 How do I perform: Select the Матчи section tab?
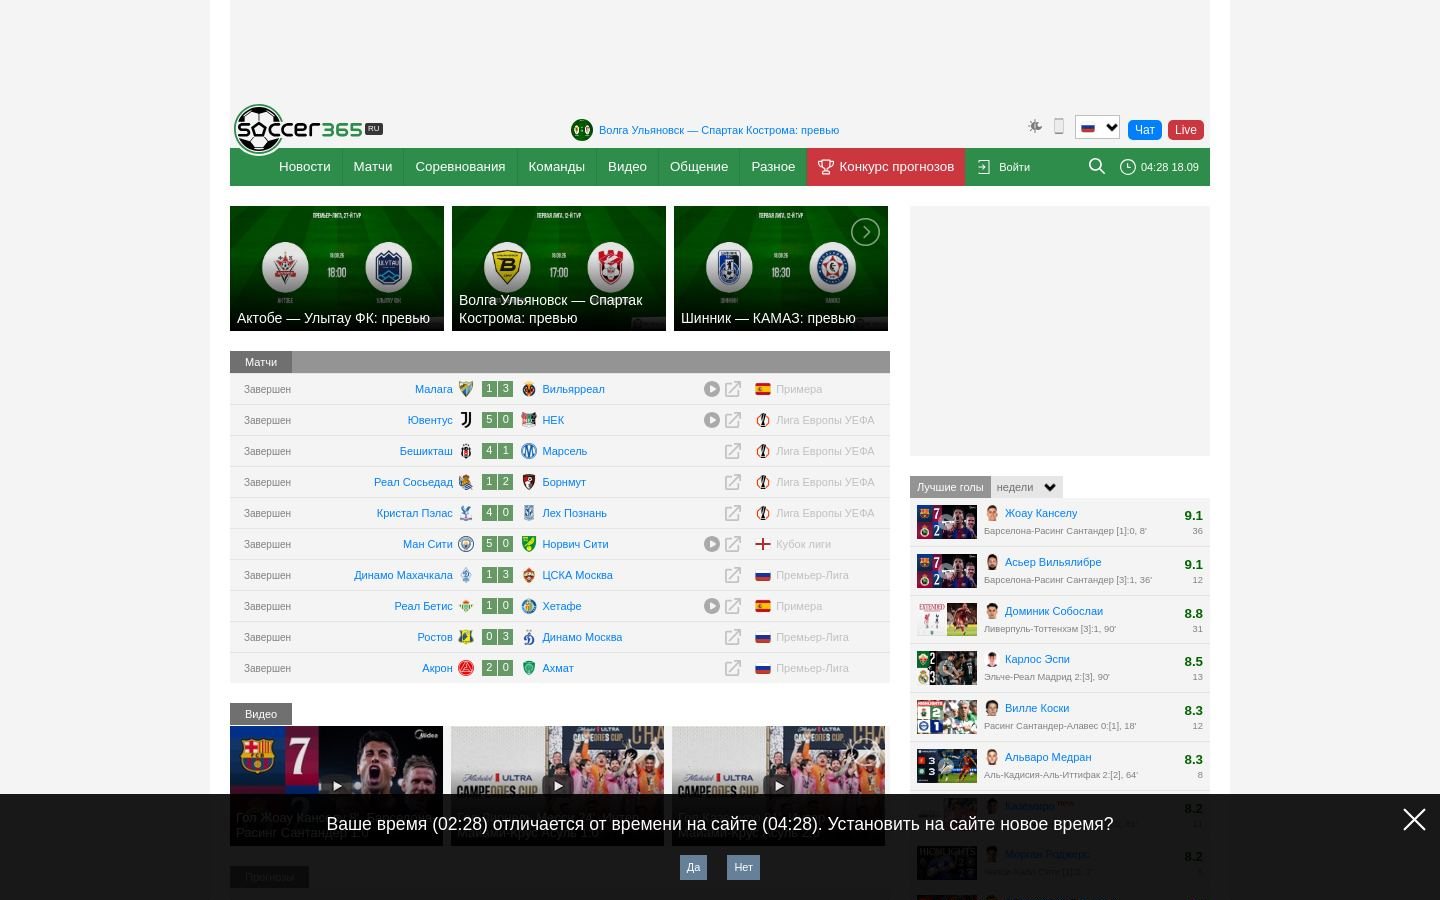pyautogui.click(x=261, y=362)
